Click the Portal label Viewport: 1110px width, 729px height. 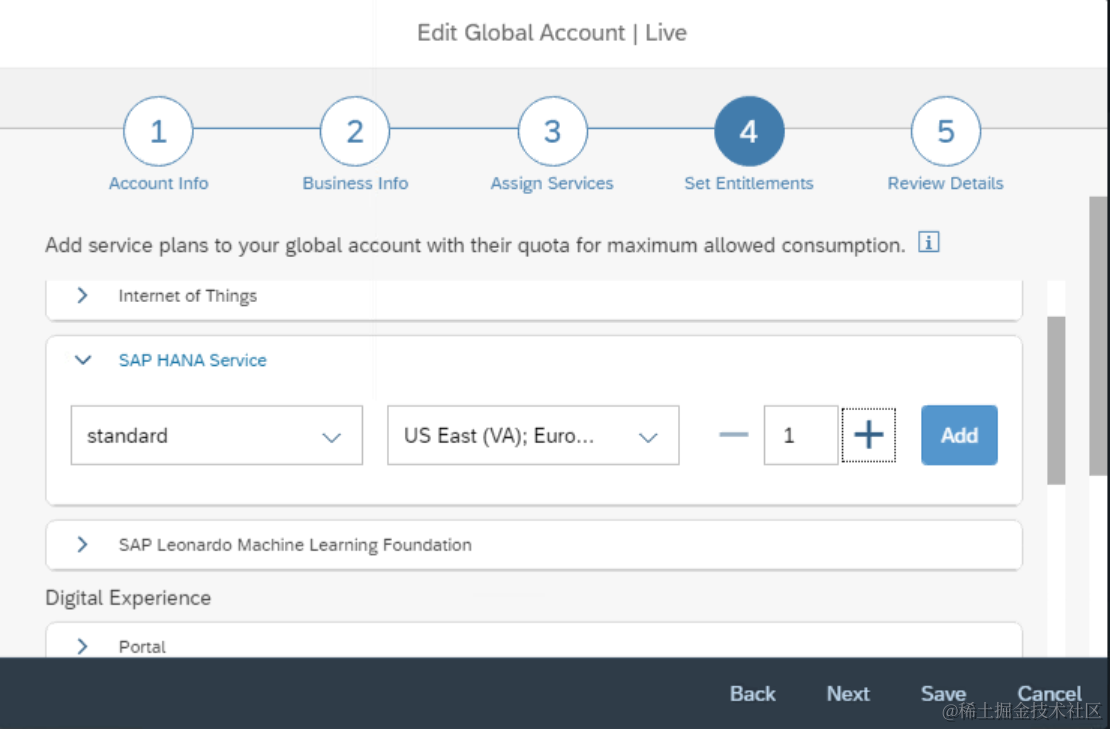(x=142, y=647)
